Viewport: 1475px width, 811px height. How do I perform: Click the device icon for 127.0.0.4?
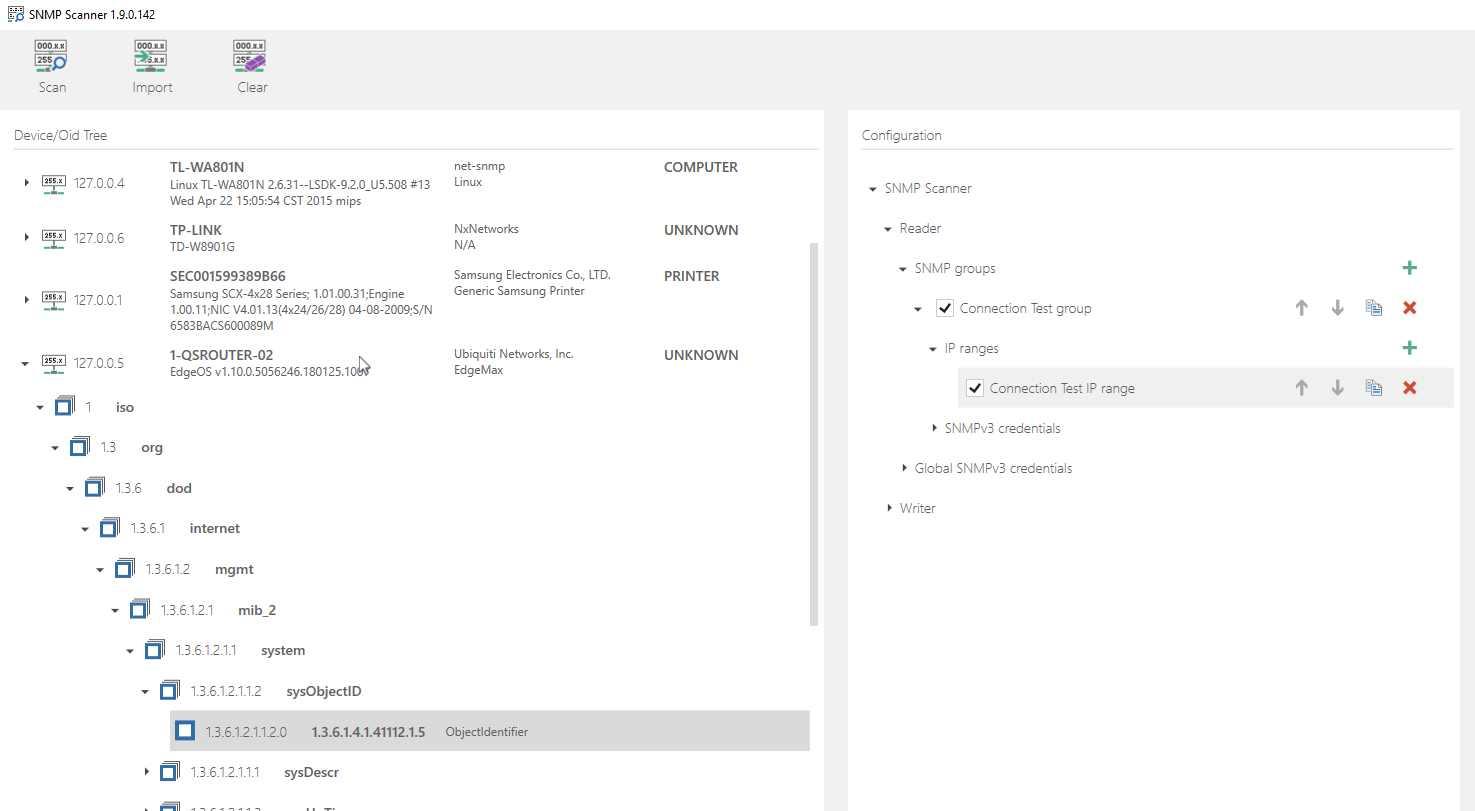pos(54,183)
